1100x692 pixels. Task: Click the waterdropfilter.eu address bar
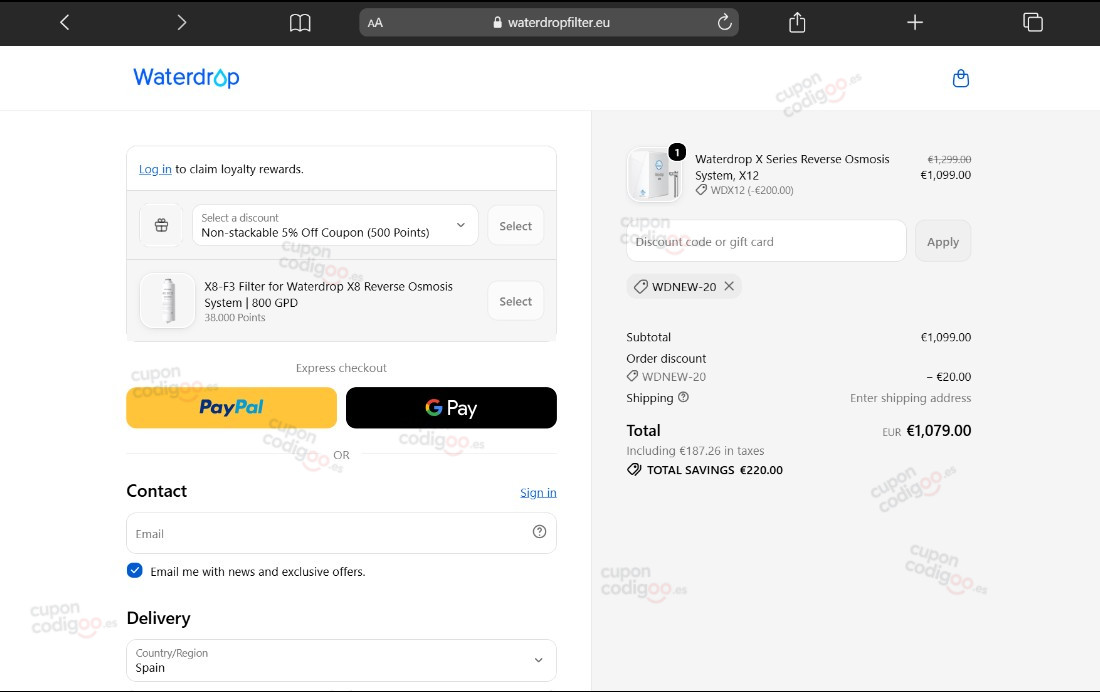[549, 22]
